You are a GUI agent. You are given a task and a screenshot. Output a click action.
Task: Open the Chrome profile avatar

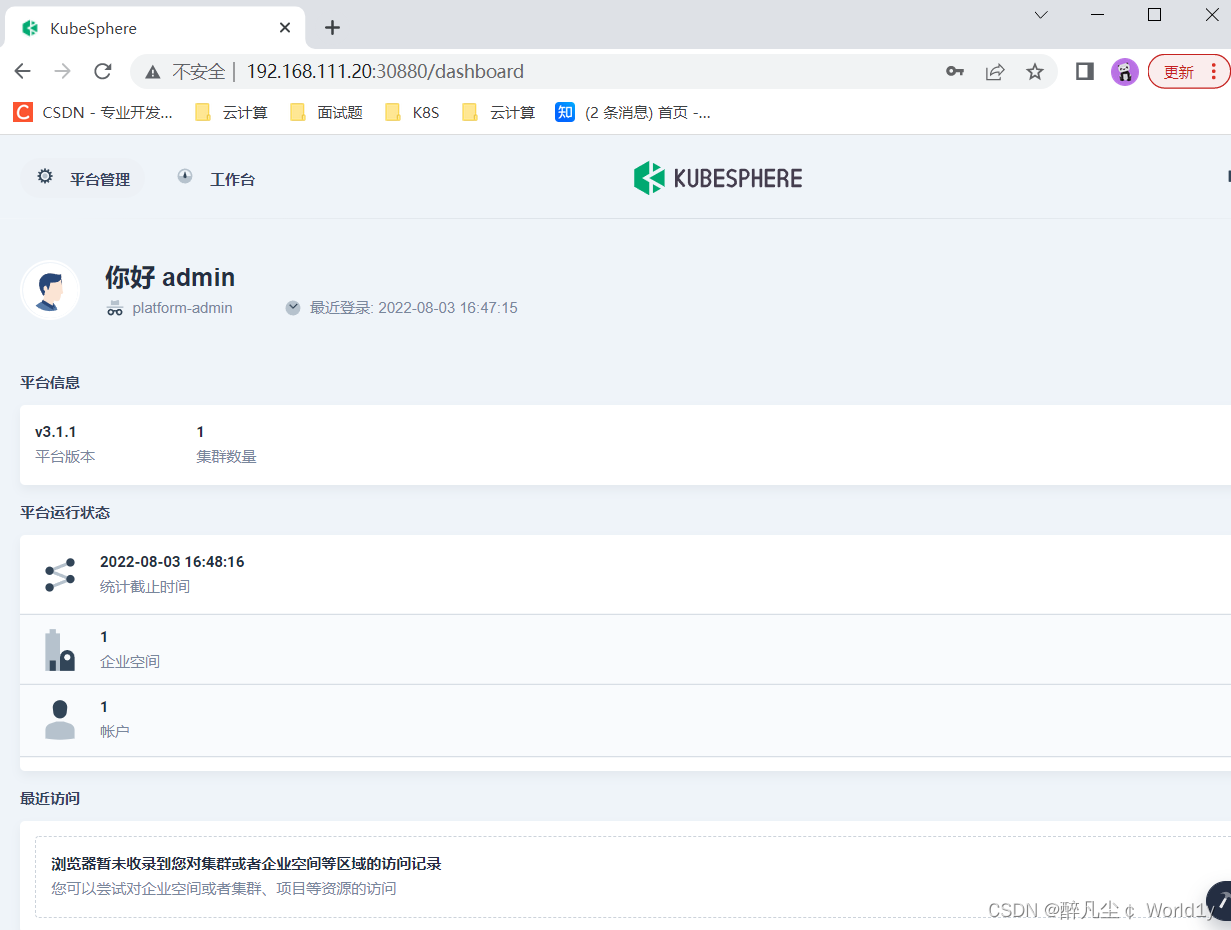(x=1125, y=72)
